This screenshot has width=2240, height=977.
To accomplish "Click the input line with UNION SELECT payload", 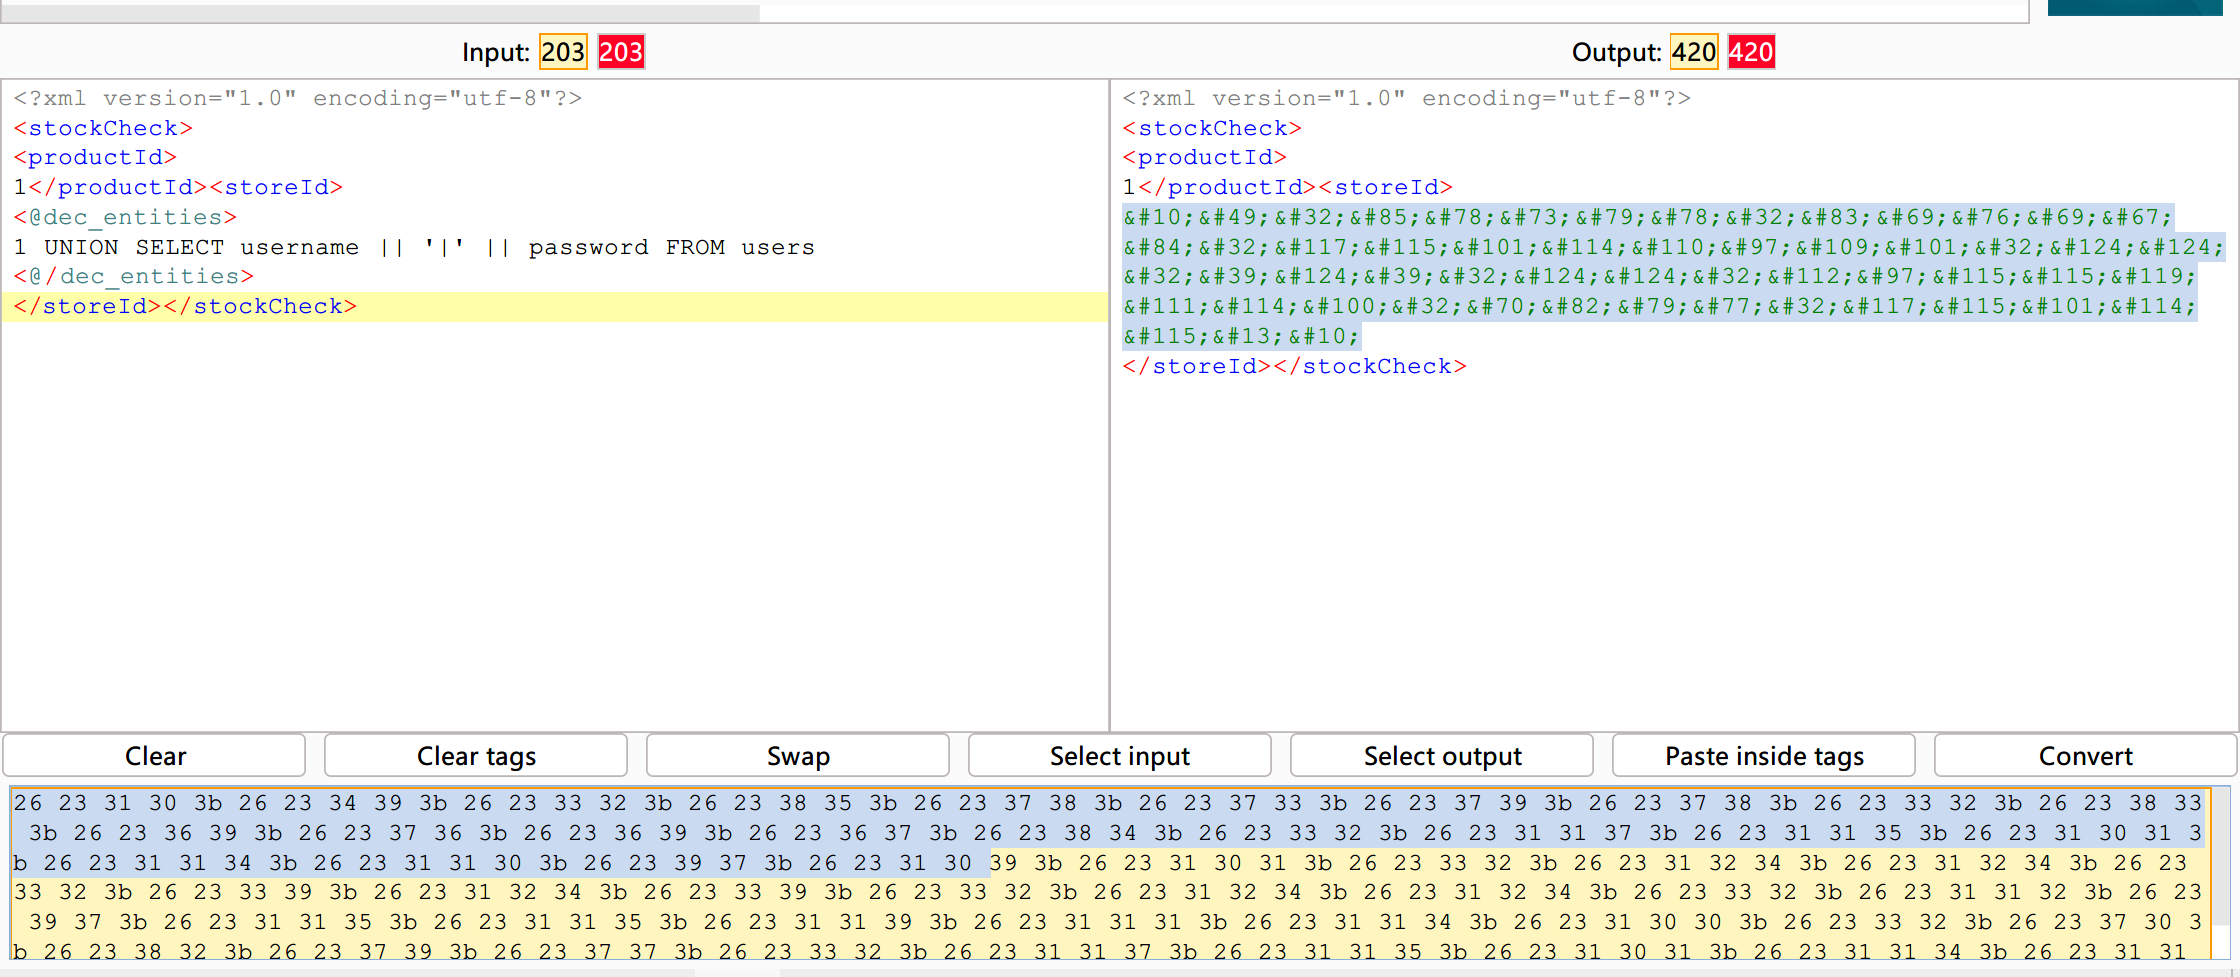I will (414, 247).
